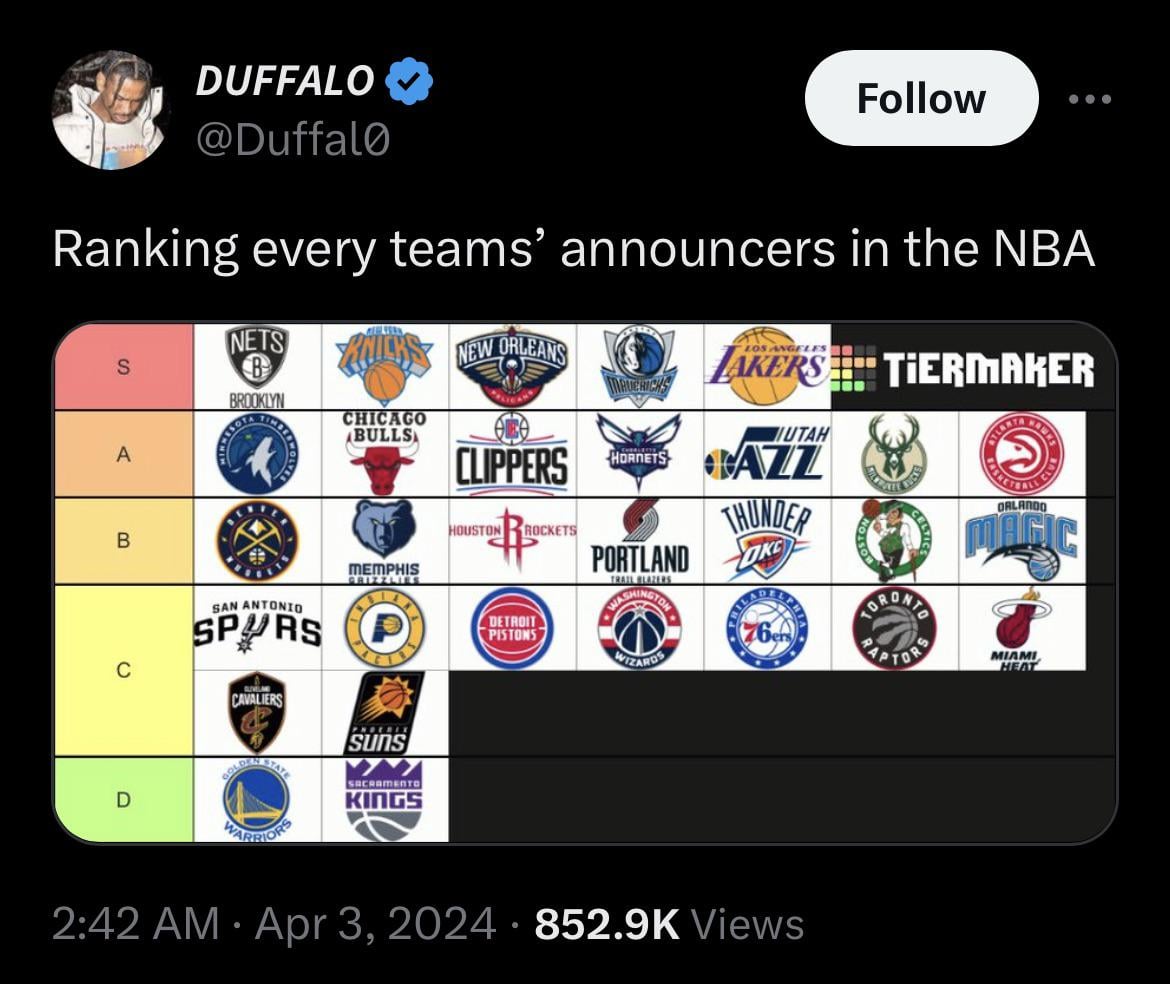Click the red S tier label
1170x984 pixels.
coord(123,367)
